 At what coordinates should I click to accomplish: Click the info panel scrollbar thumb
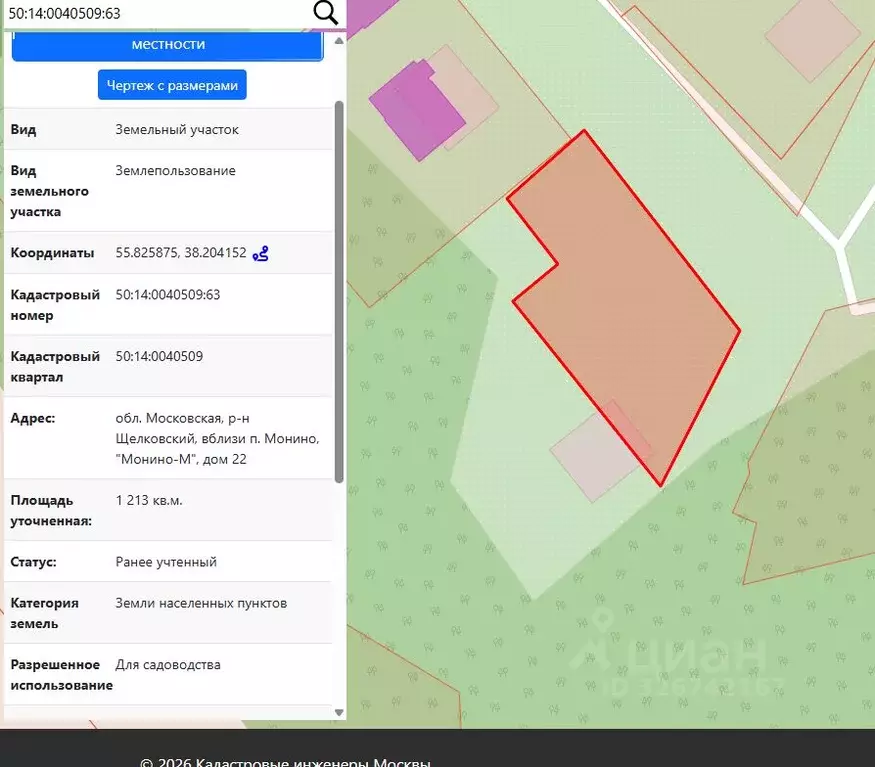pyautogui.click(x=339, y=290)
